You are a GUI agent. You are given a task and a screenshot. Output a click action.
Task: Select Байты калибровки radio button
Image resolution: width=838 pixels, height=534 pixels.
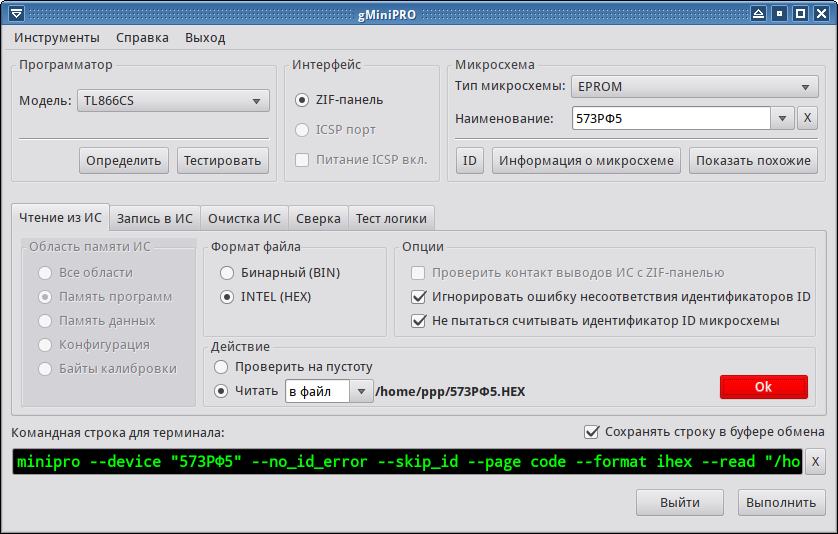click(x=45, y=369)
